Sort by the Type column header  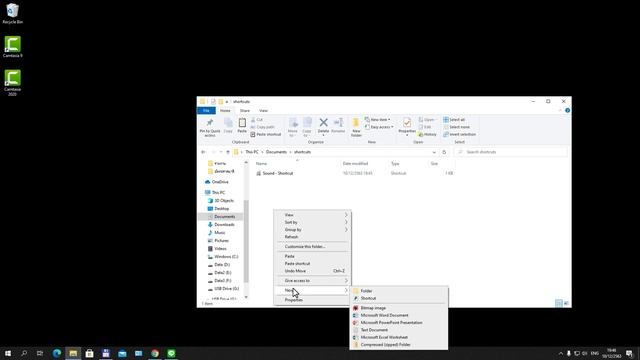click(395, 164)
